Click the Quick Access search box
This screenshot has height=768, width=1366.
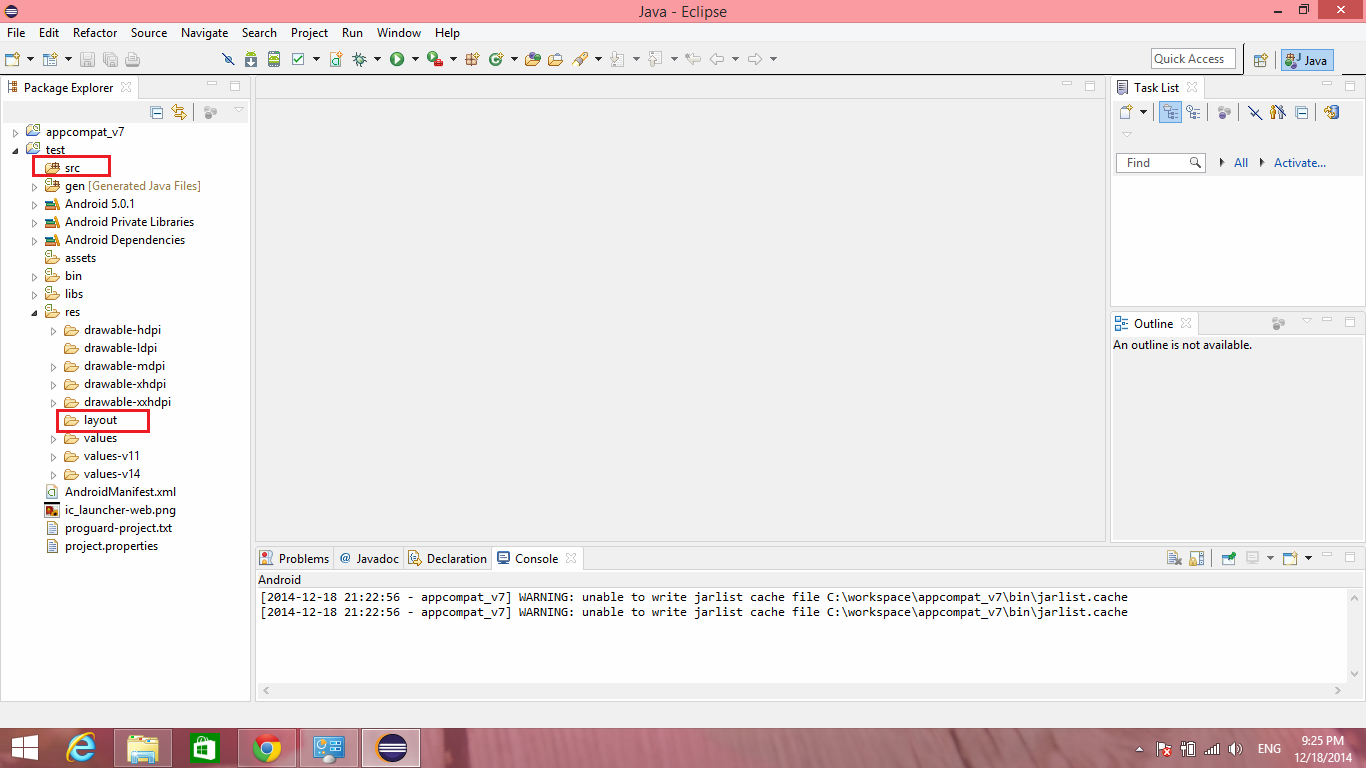click(1194, 59)
